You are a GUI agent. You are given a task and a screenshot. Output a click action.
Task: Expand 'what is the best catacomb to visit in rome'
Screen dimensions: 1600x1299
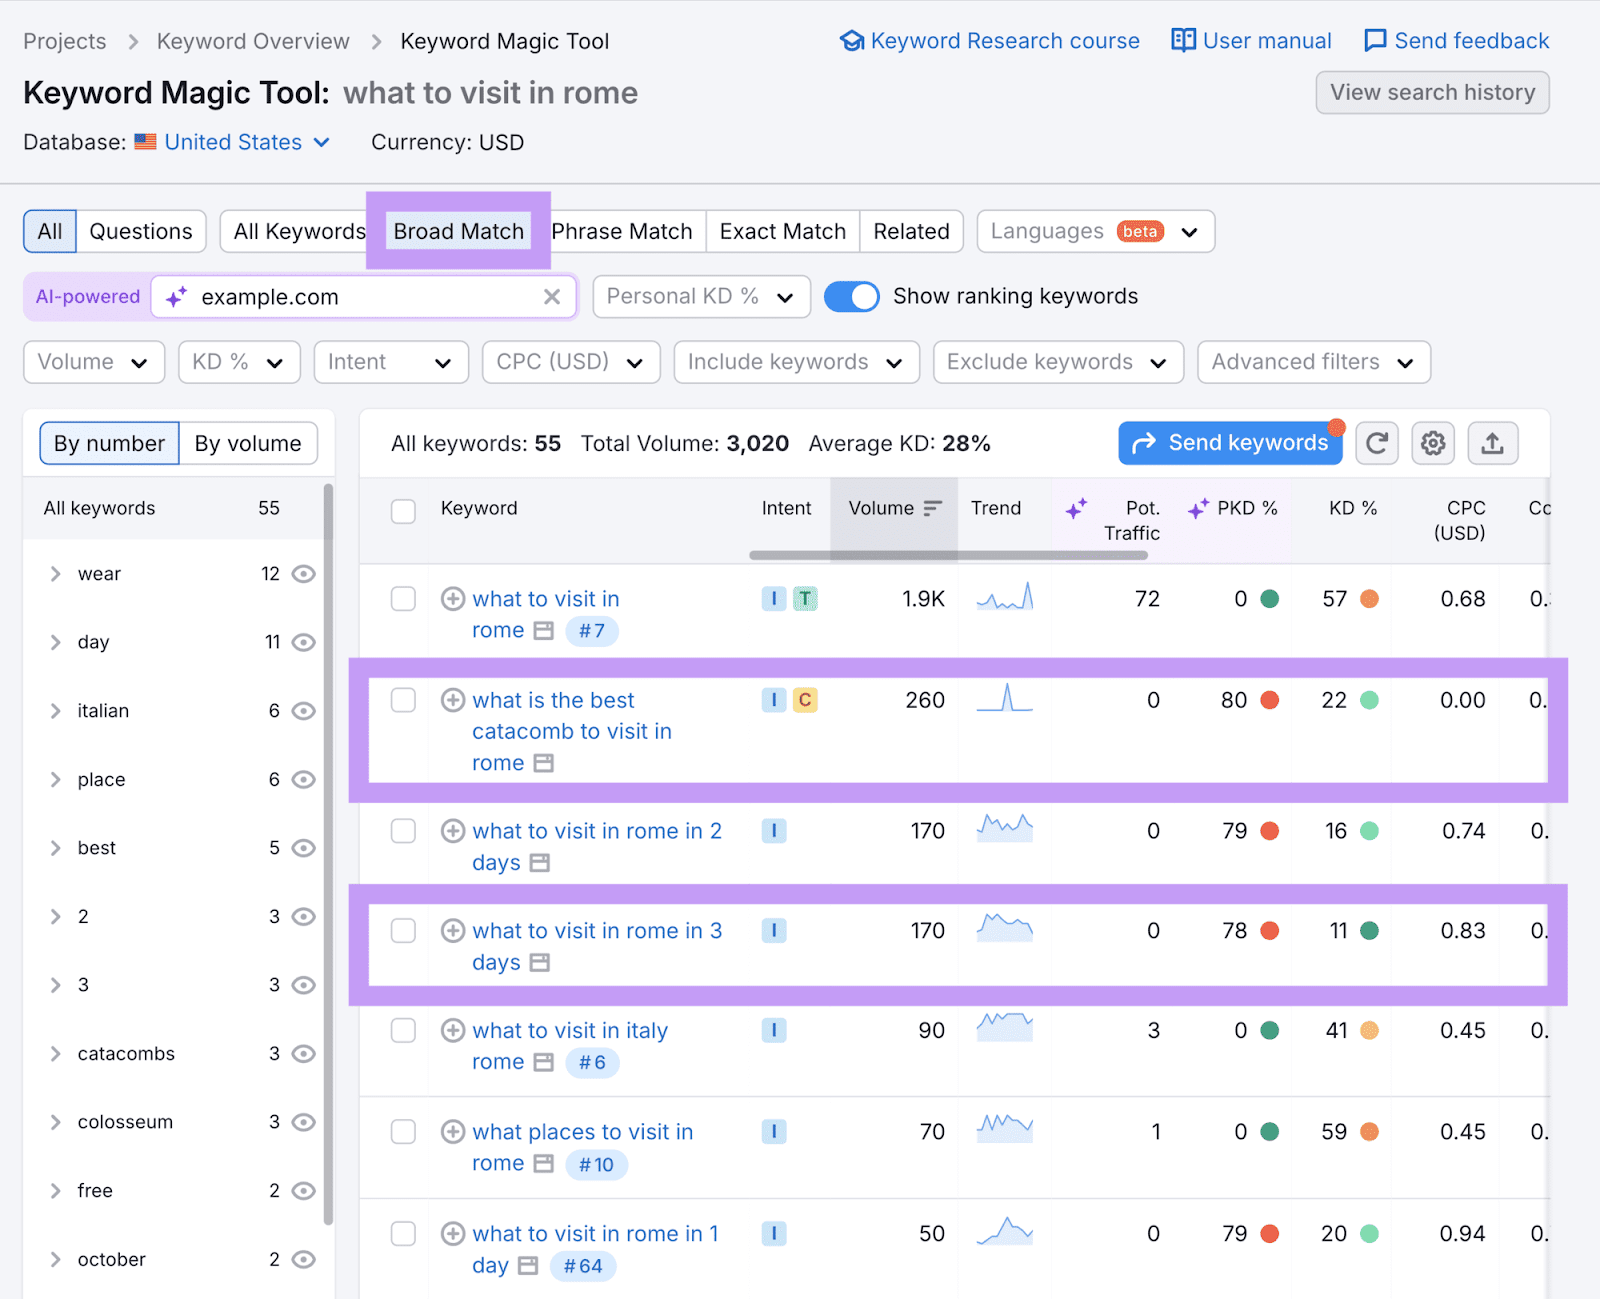[452, 700]
